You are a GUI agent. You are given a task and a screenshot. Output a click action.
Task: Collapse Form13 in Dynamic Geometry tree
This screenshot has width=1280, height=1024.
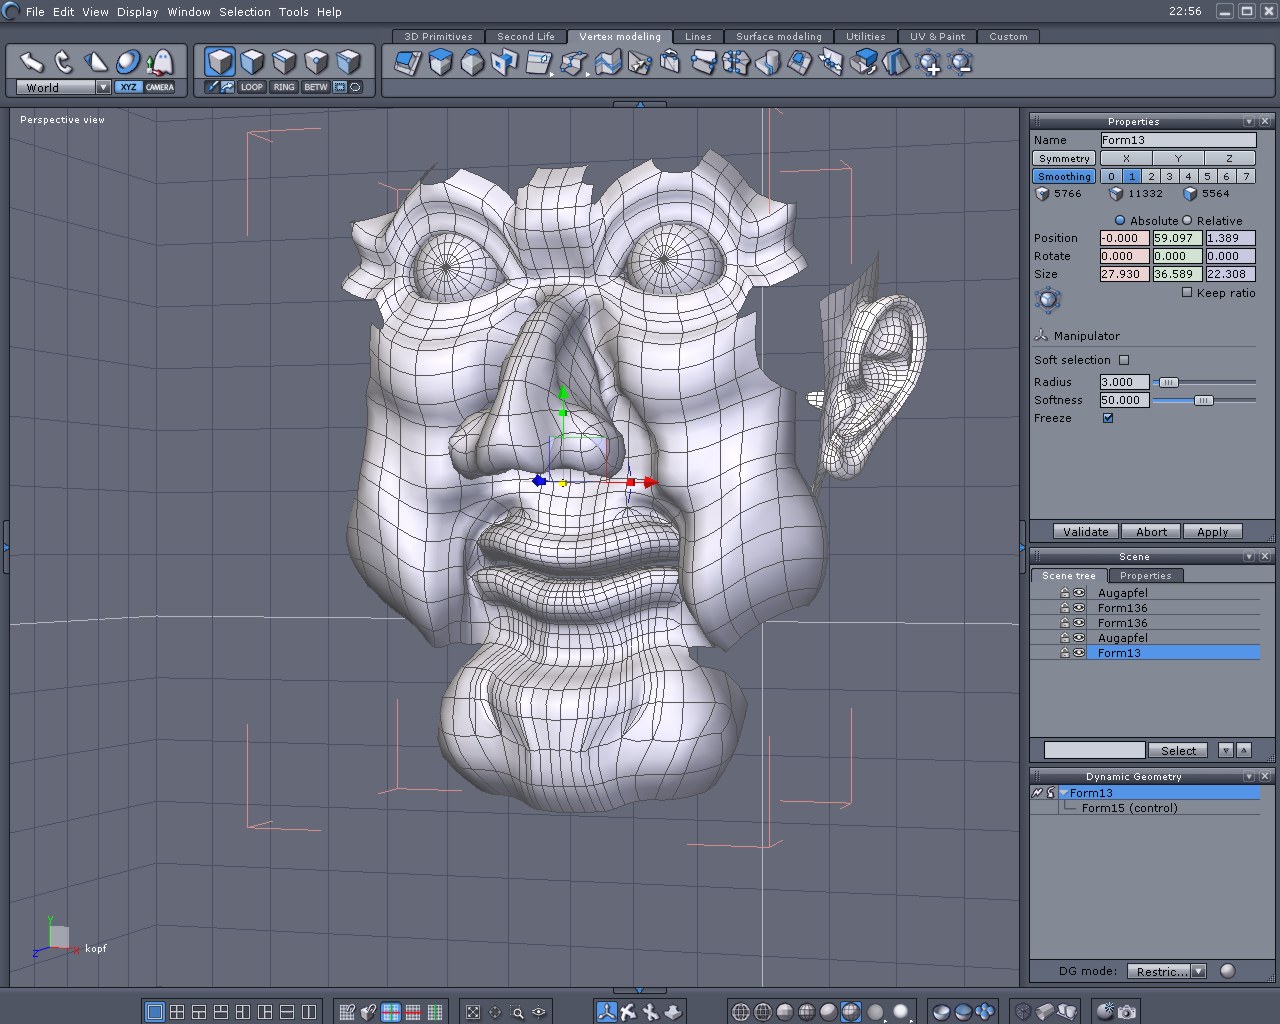(x=1064, y=793)
